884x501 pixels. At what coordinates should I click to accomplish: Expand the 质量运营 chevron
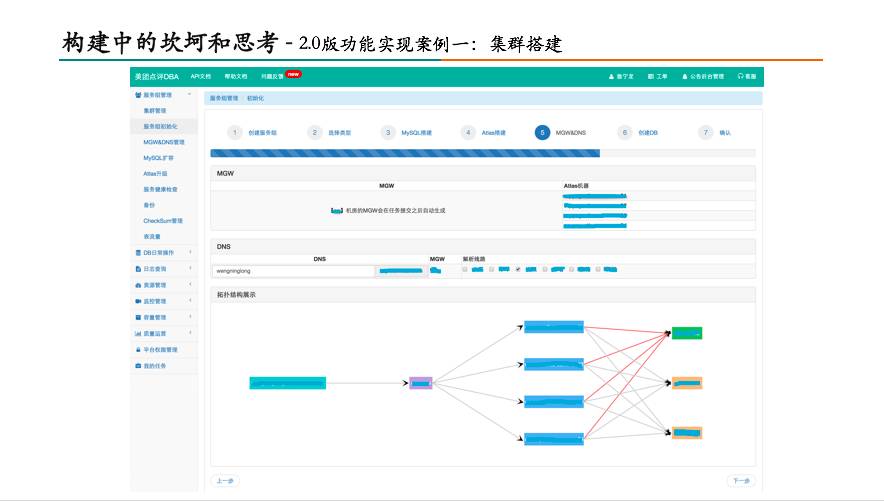click(x=191, y=333)
